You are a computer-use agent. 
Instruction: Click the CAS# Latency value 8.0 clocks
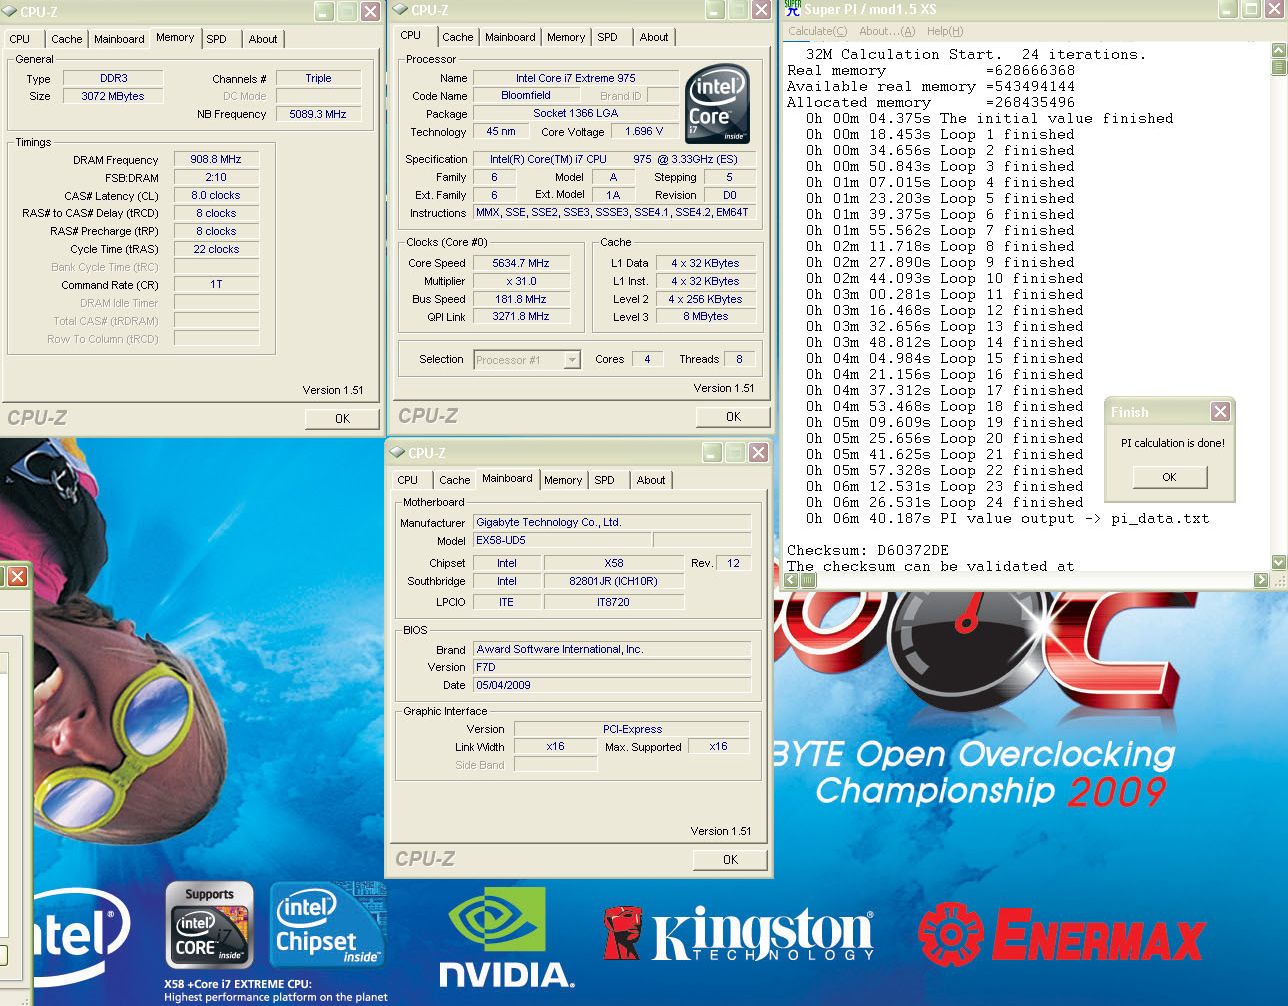(x=216, y=195)
